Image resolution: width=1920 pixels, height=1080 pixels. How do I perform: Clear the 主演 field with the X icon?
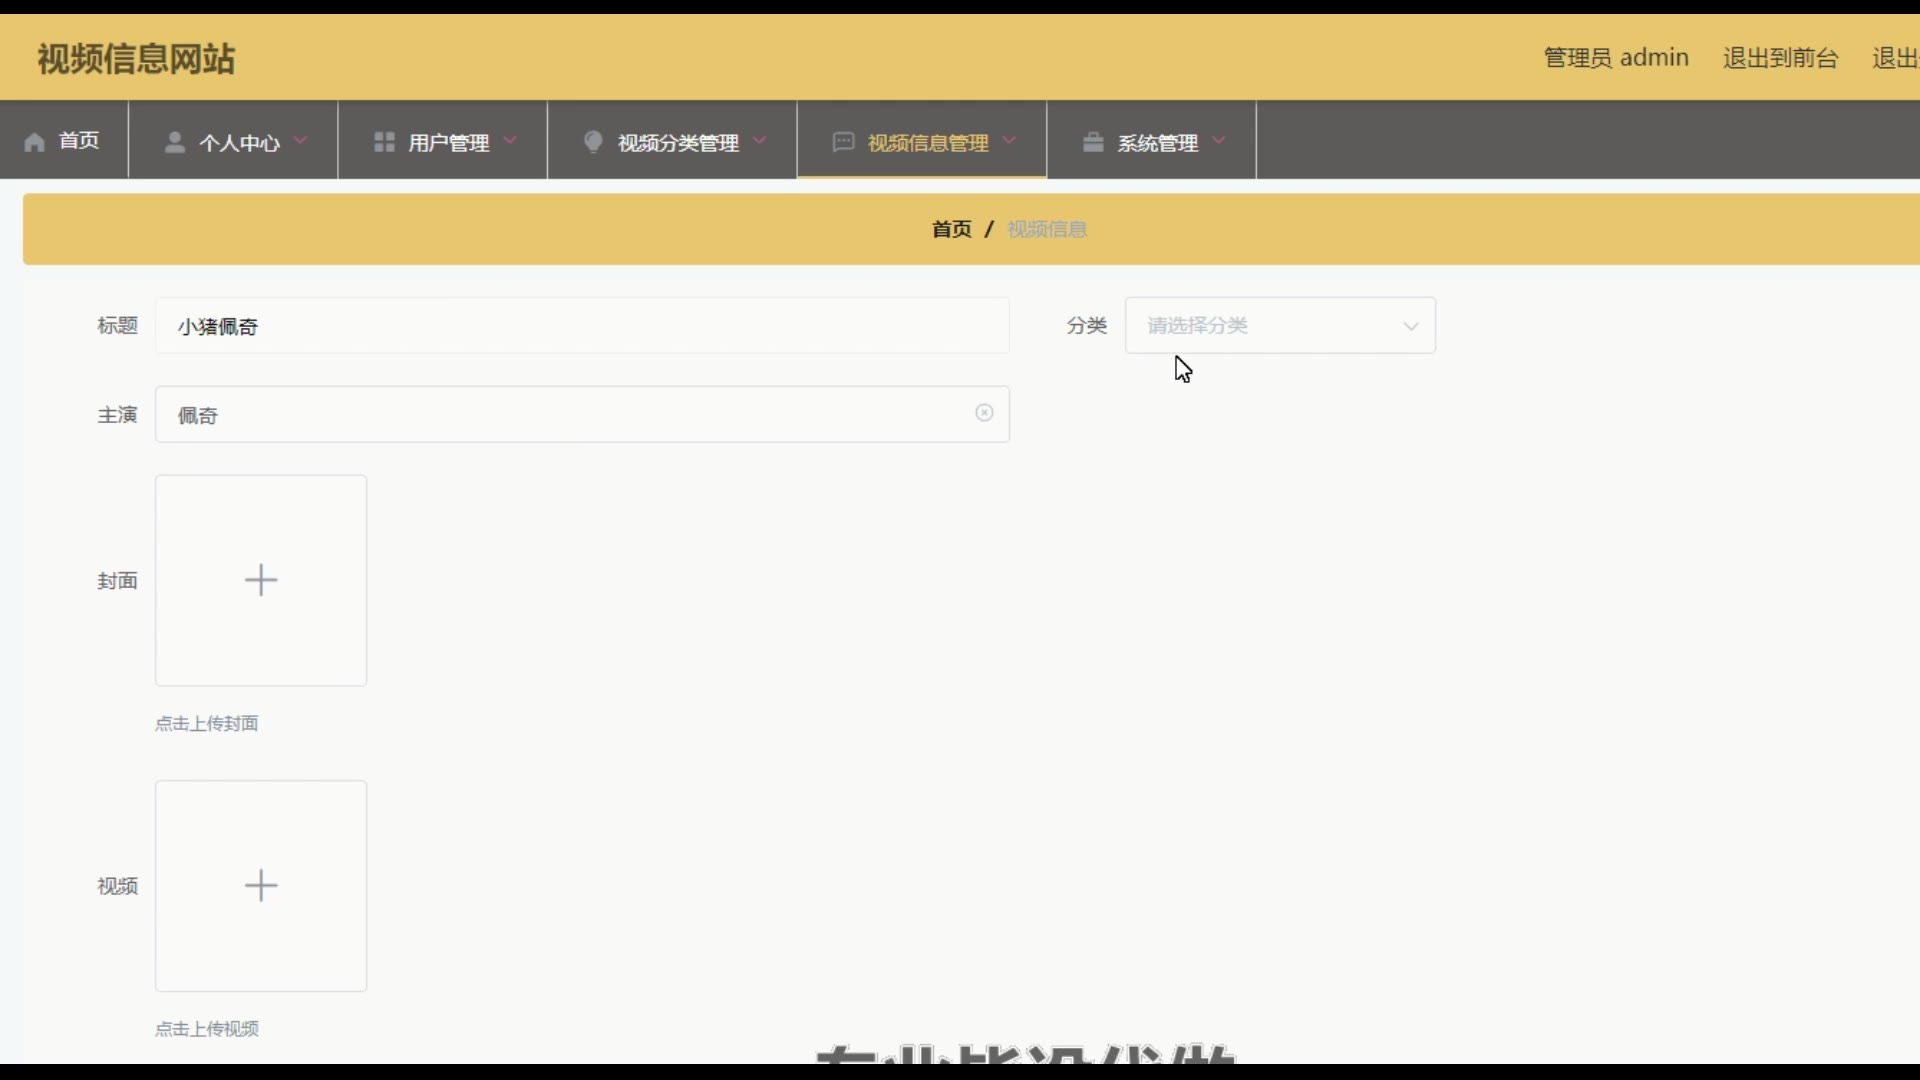point(984,413)
